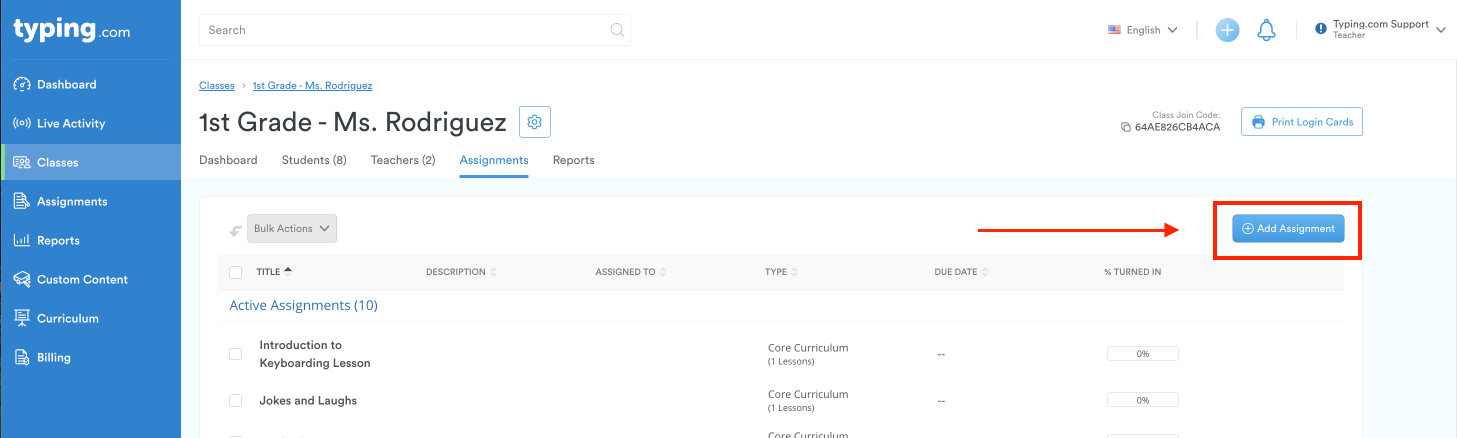Toggle the select-all assignments checkbox
Screen dimensions: 1457x438
point(236,272)
